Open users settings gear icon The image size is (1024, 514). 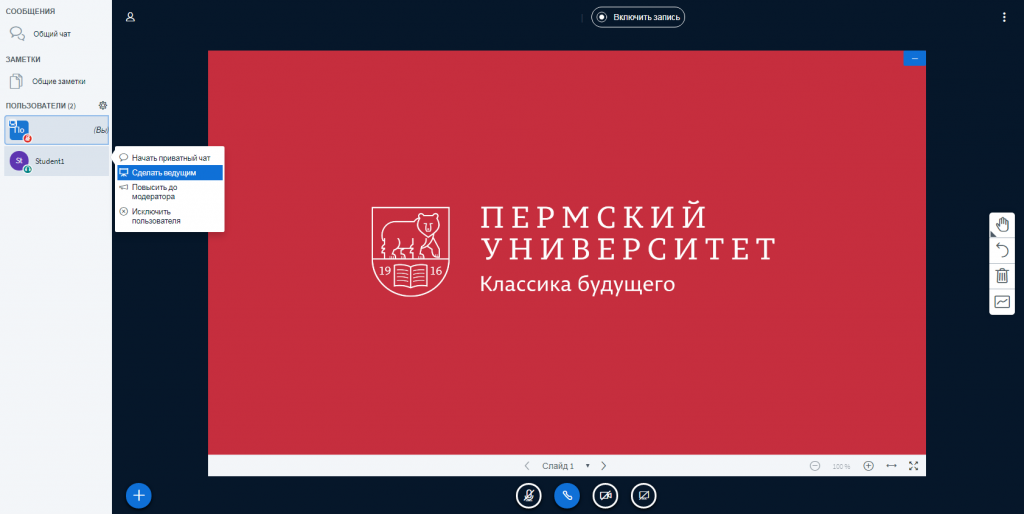click(103, 105)
